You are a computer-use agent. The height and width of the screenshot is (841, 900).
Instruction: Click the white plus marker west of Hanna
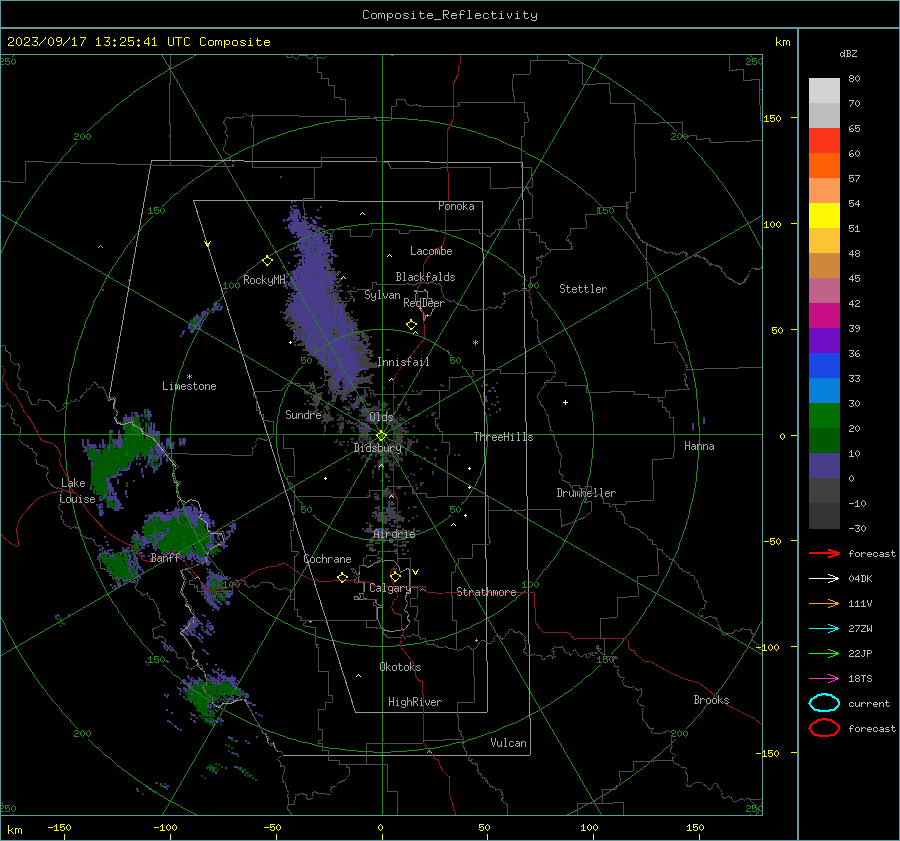565,402
